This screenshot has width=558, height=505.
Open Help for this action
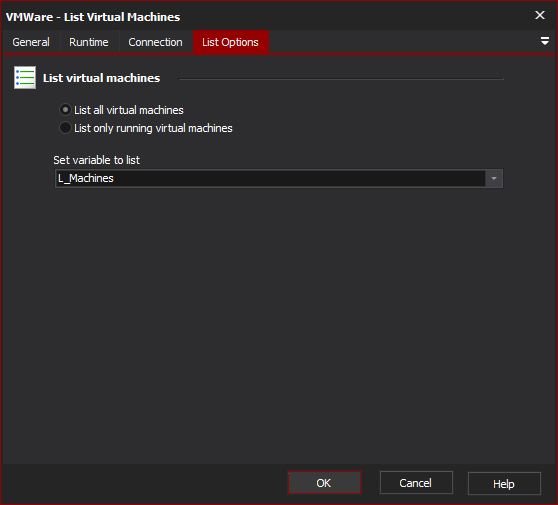[504, 484]
